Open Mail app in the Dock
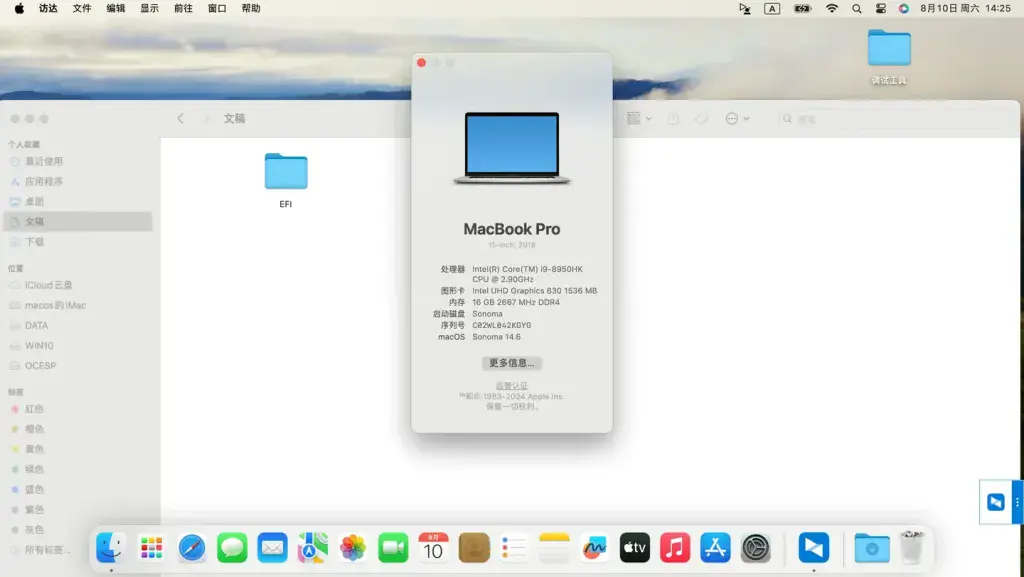The height and width of the screenshot is (577, 1024). click(272, 547)
